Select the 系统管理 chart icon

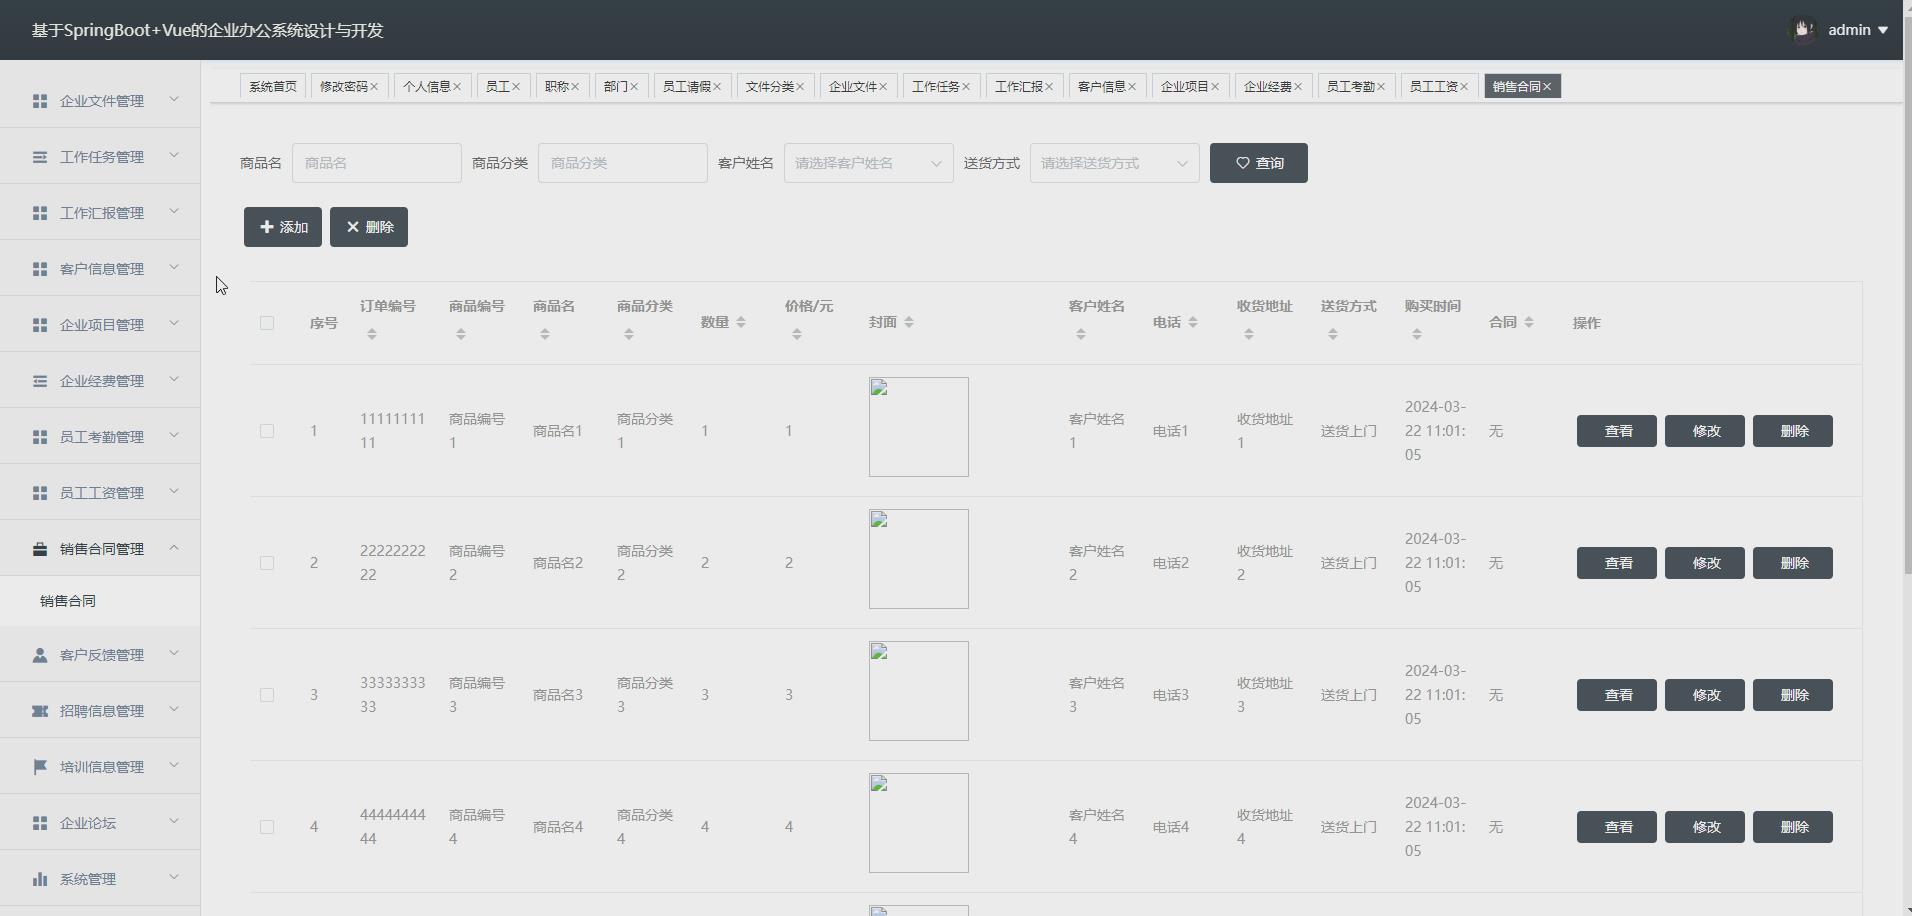coord(39,878)
